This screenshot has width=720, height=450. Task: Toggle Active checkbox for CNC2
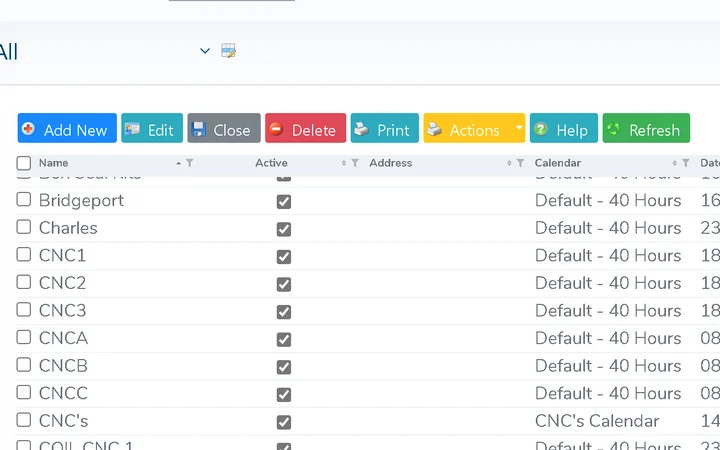pos(284,284)
